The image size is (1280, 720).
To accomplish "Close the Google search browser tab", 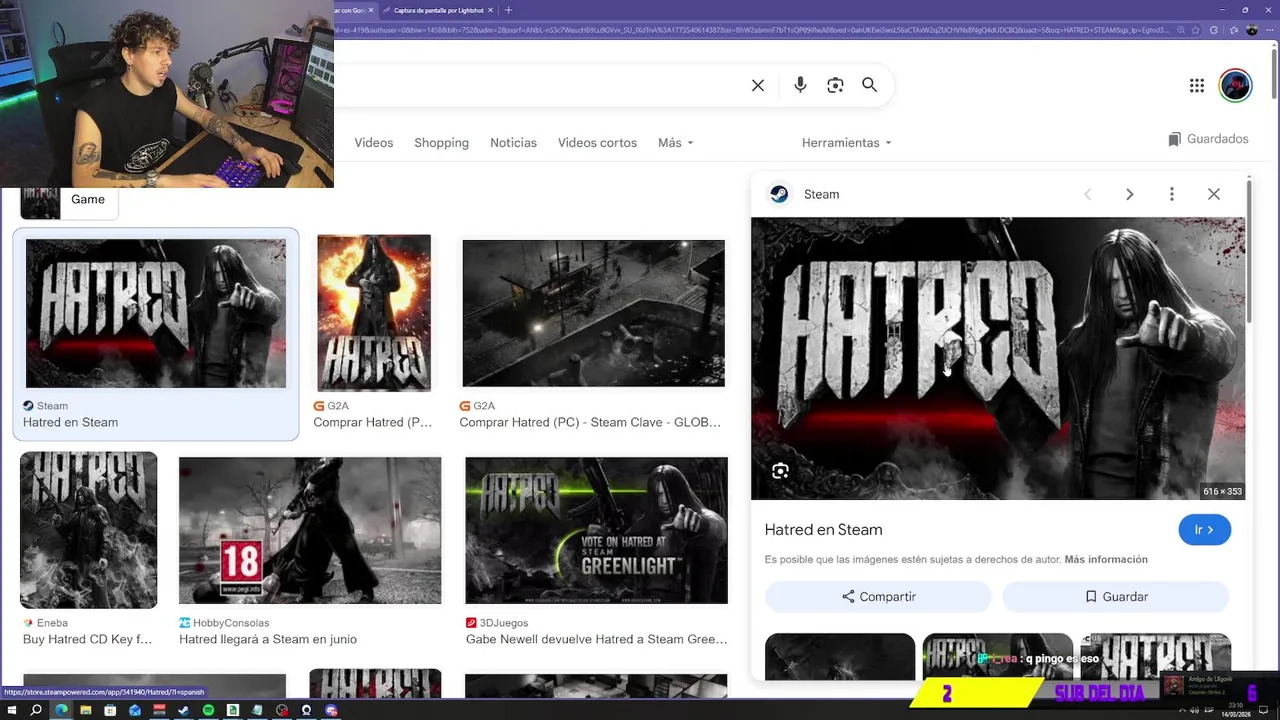I will (x=371, y=10).
